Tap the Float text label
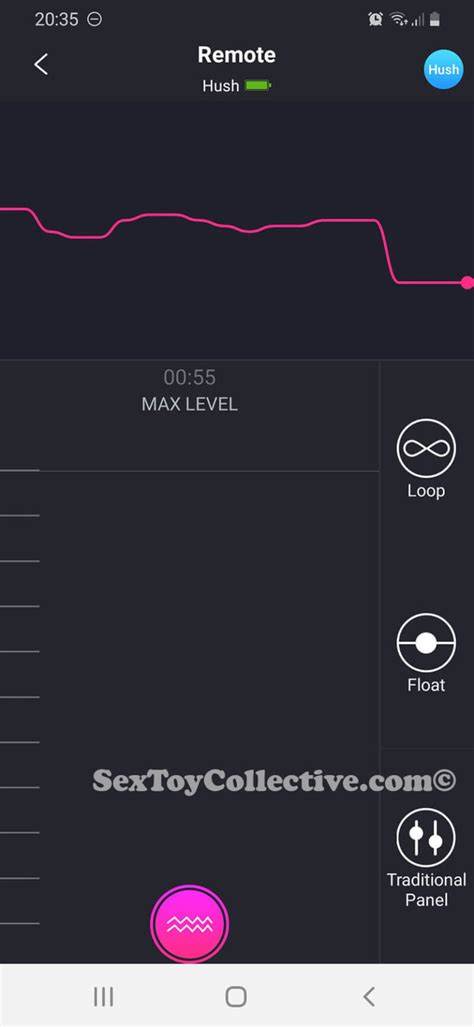This screenshot has width=474, height=1027. click(x=426, y=685)
